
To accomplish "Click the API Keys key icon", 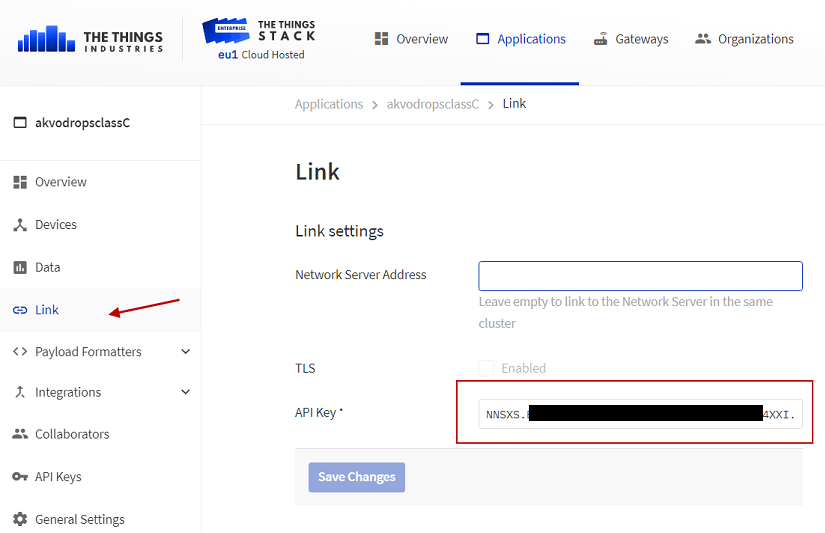I will [20, 477].
